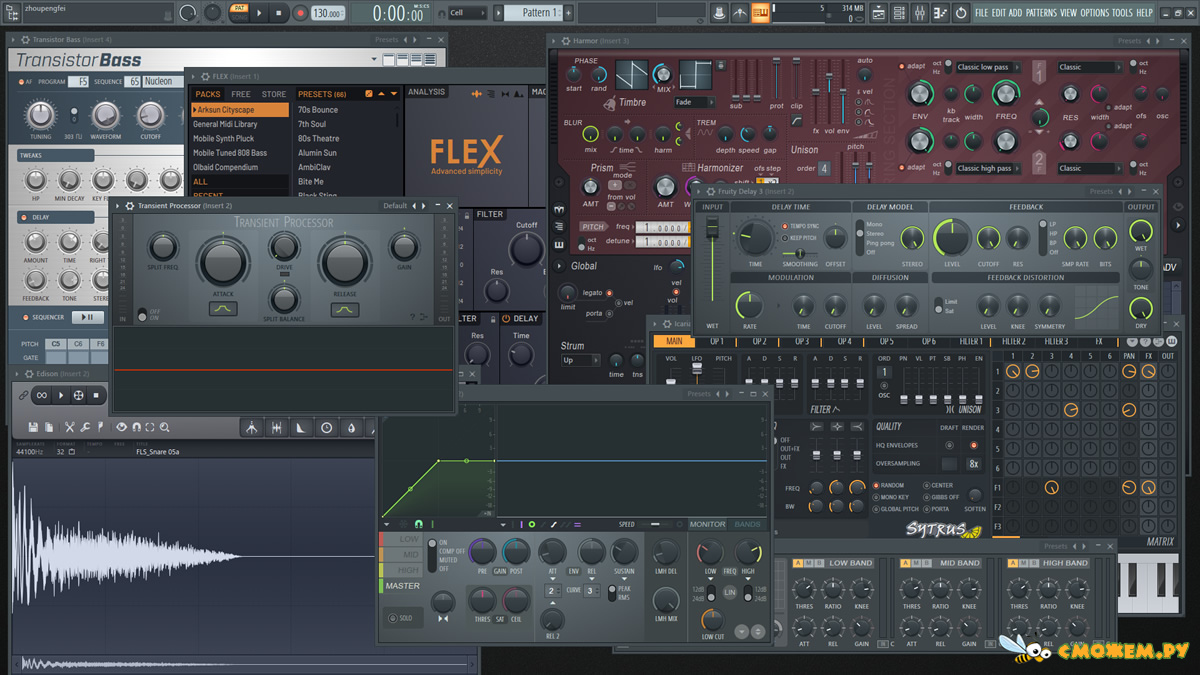Click Edison stop button

(x=96, y=395)
